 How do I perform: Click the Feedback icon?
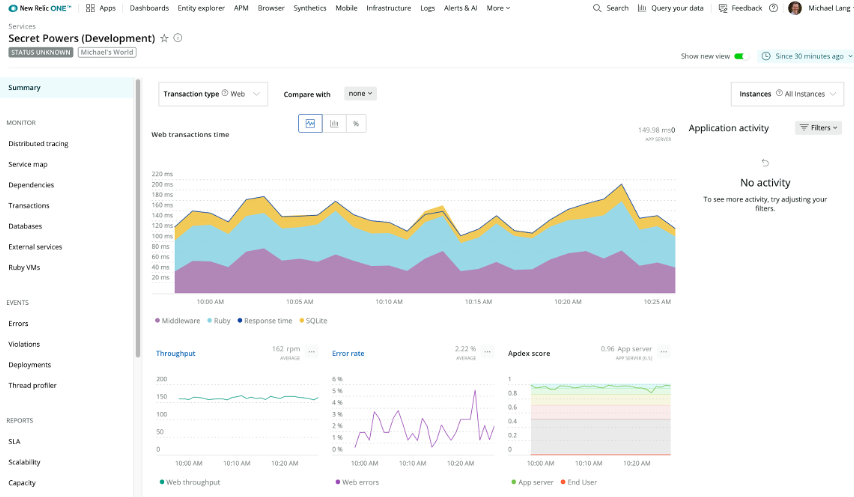[x=723, y=8]
